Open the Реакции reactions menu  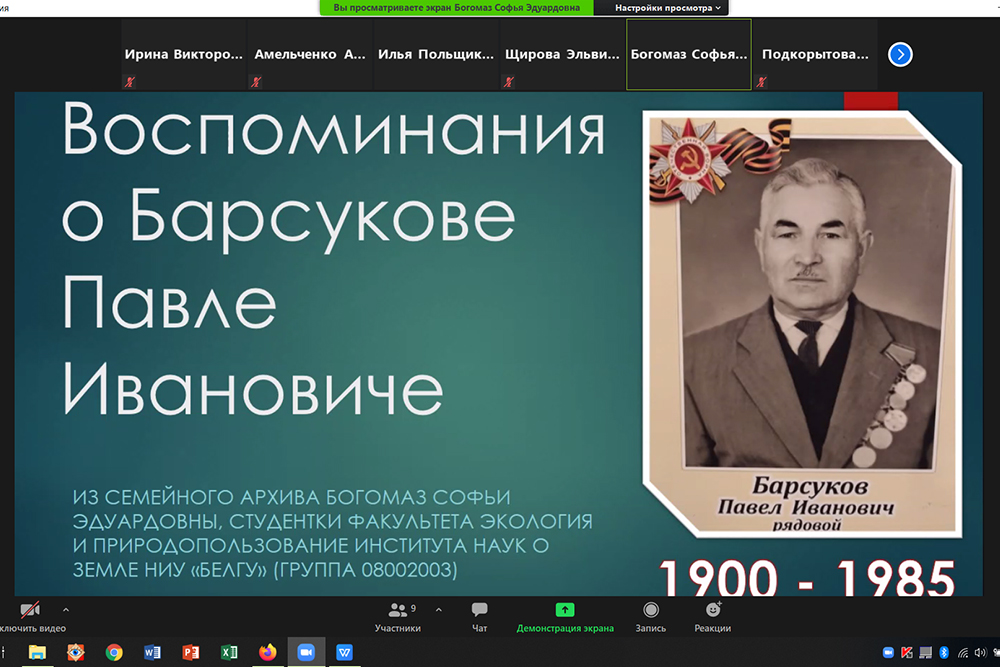713,616
